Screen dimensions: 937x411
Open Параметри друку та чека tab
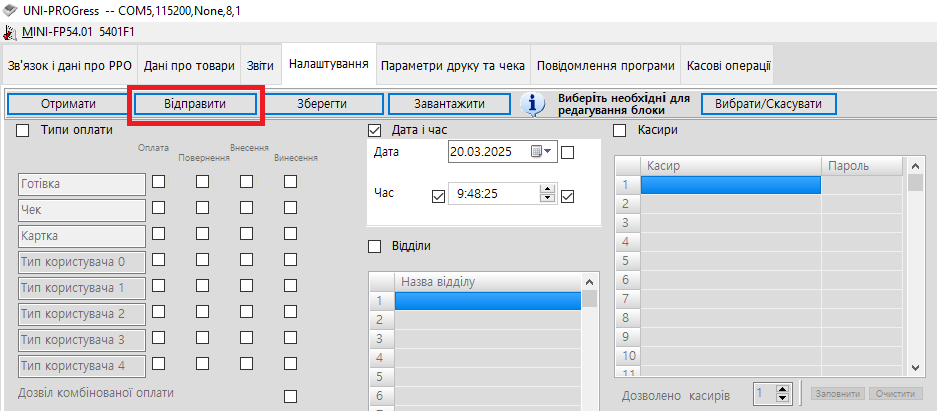pyautogui.click(x=453, y=66)
